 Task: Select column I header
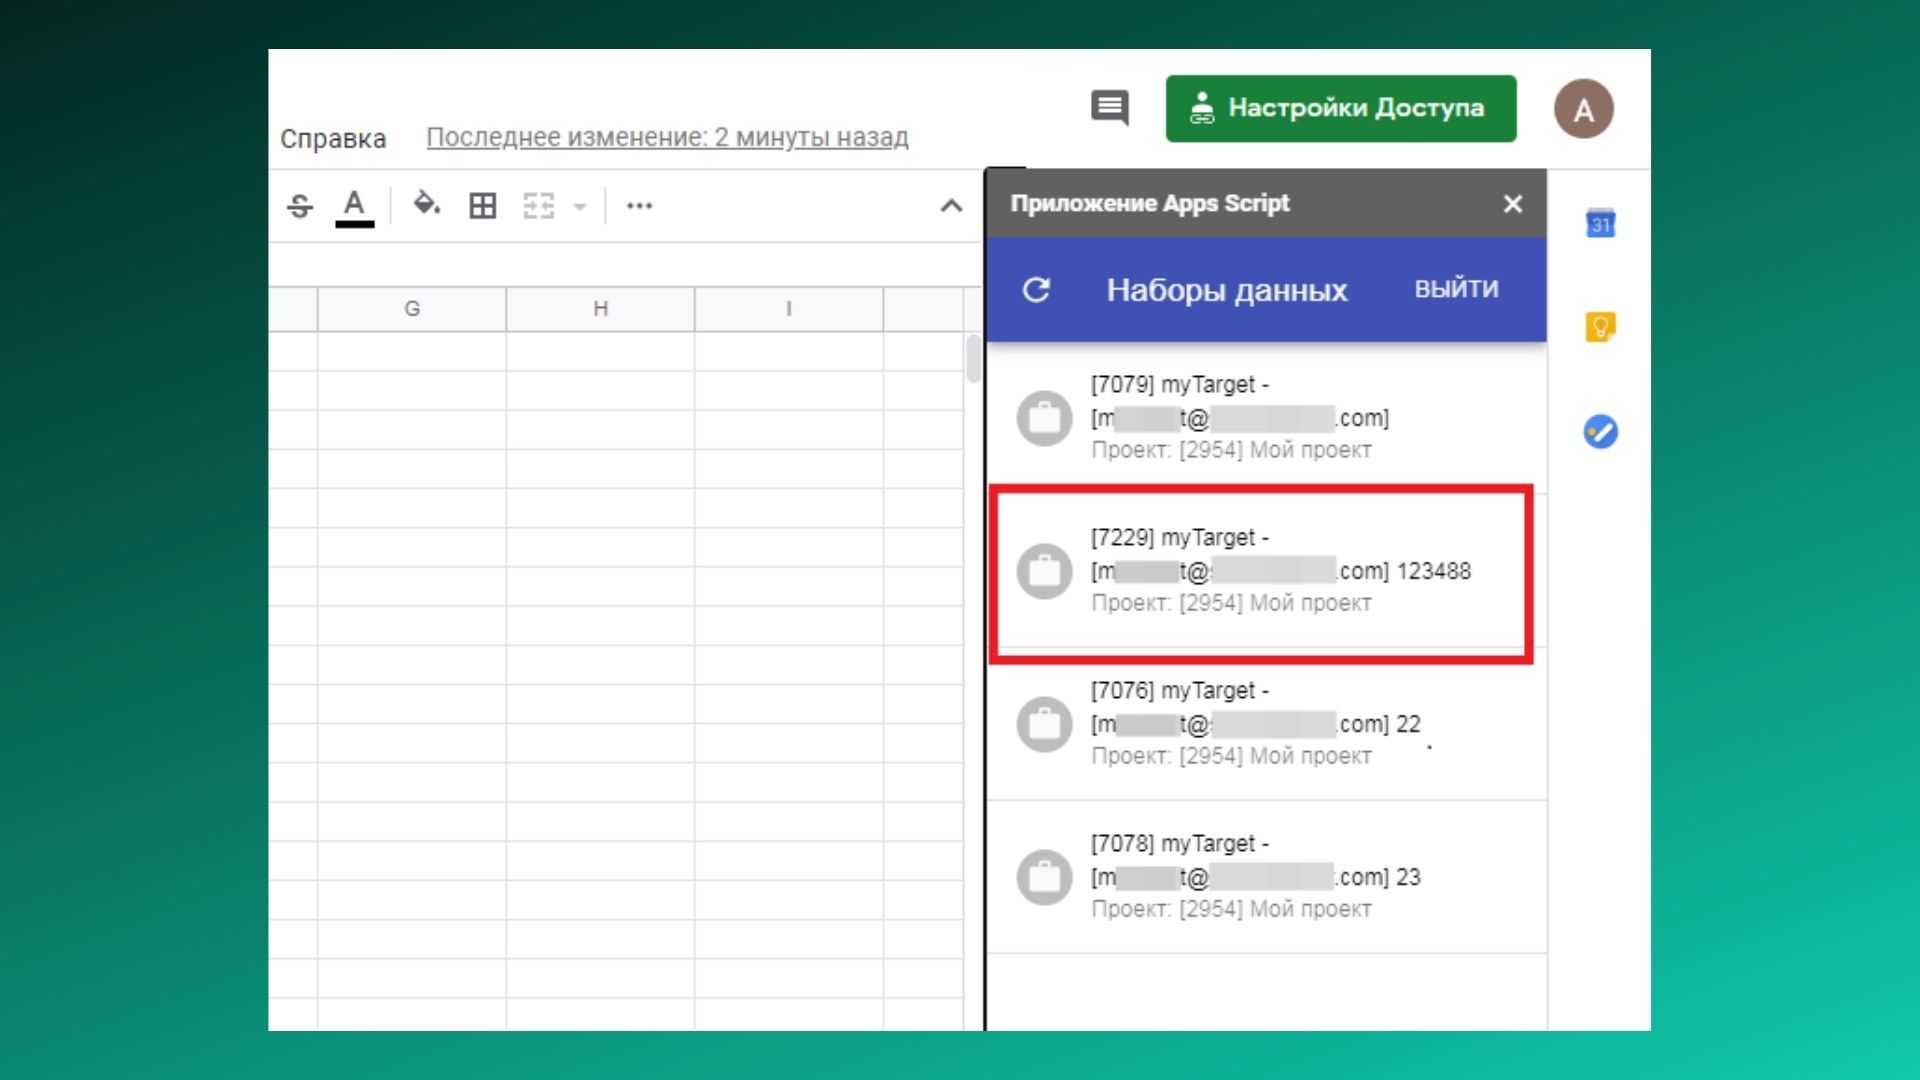(x=789, y=309)
